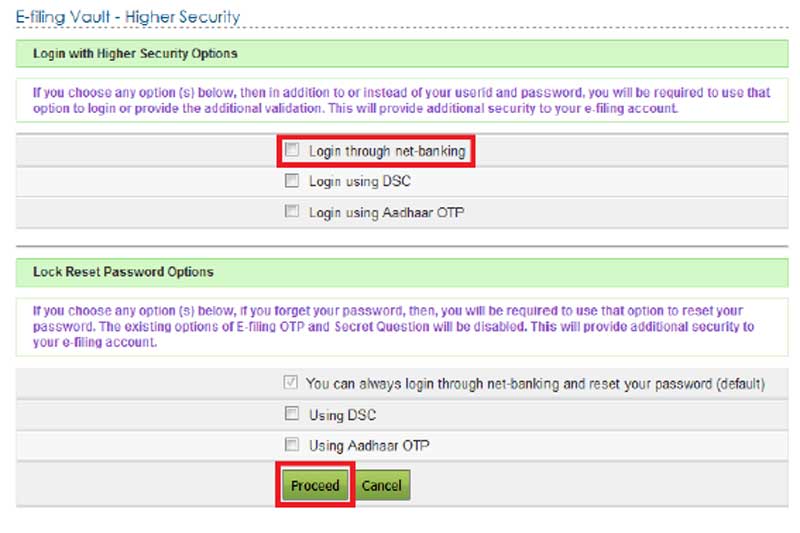Click the login security options description paragraph
This screenshot has height=533, width=800.
(400, 100)
